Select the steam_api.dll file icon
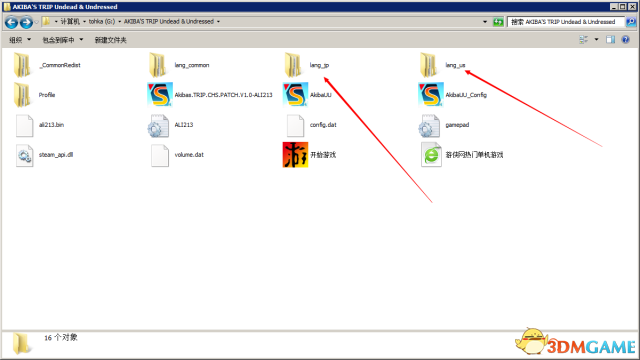Viewport: 640px width, 360px height. (x=24, y=155)
